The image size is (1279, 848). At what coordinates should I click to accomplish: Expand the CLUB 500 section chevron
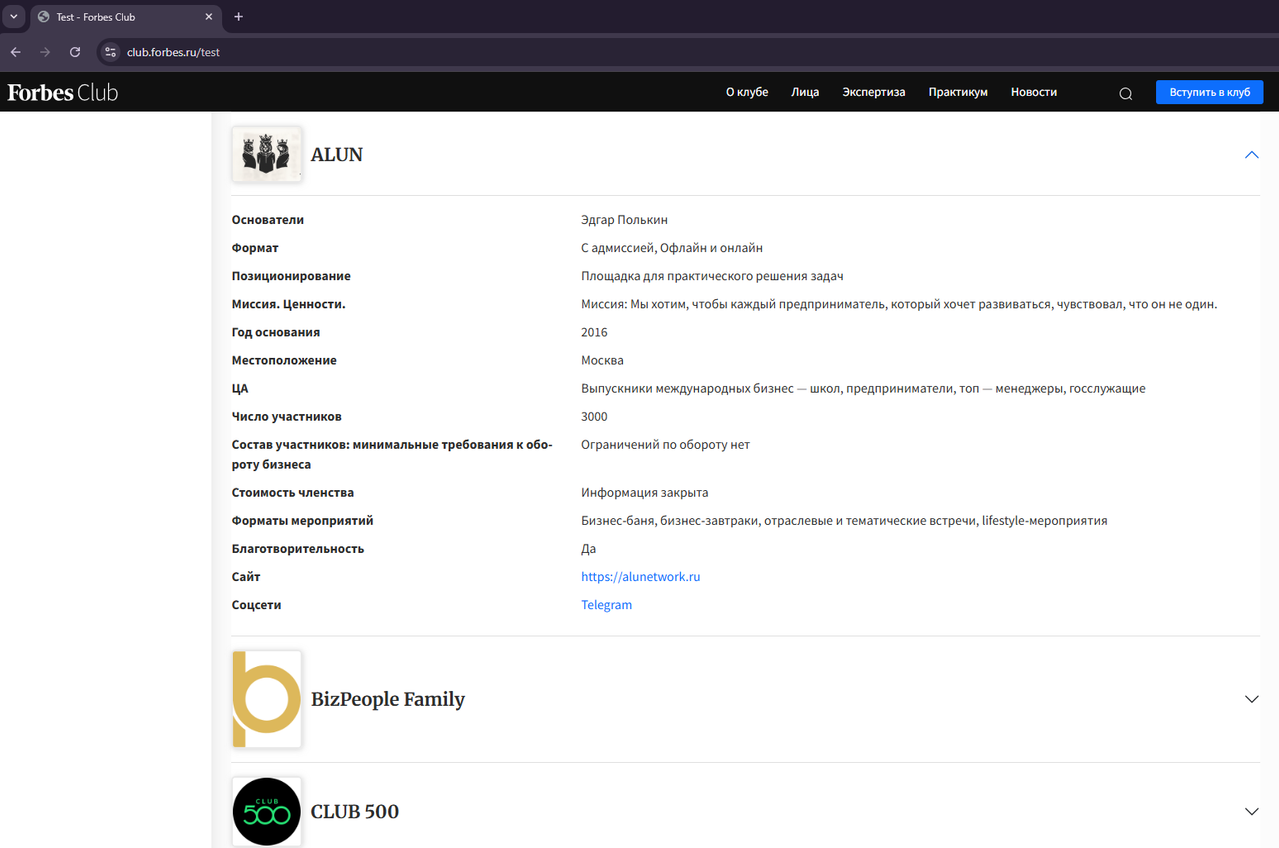pyautogui.click(x=1251, y=811)
